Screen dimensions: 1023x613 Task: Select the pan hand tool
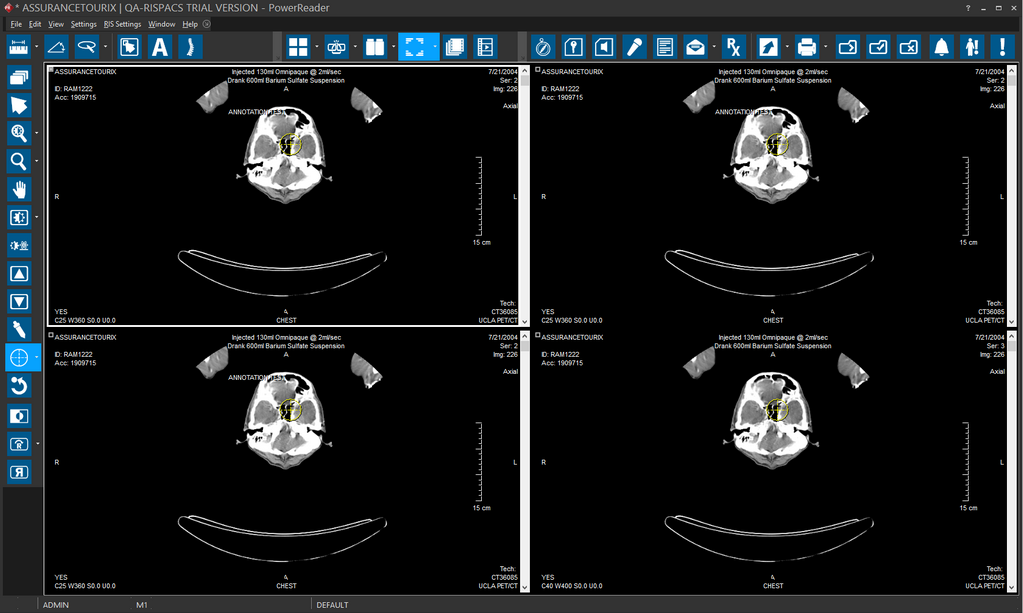click(x=19, y=189)
